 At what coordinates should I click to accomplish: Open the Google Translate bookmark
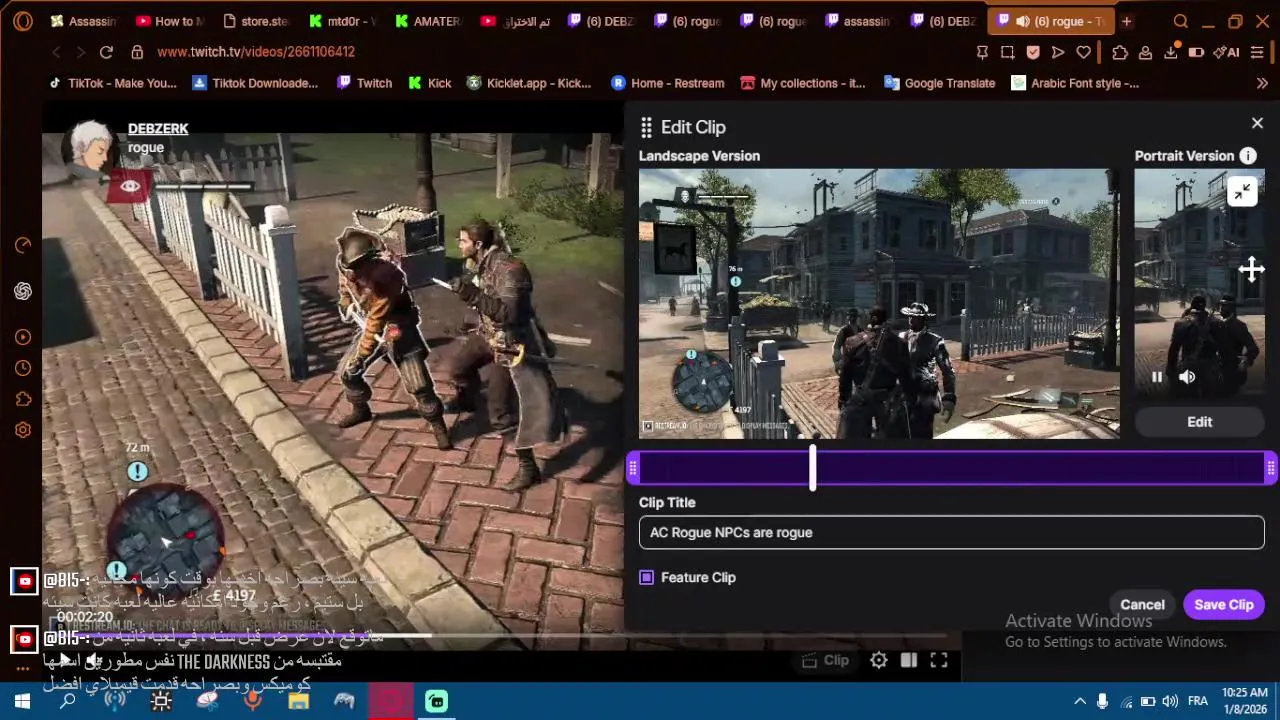[x=940, y=83]
